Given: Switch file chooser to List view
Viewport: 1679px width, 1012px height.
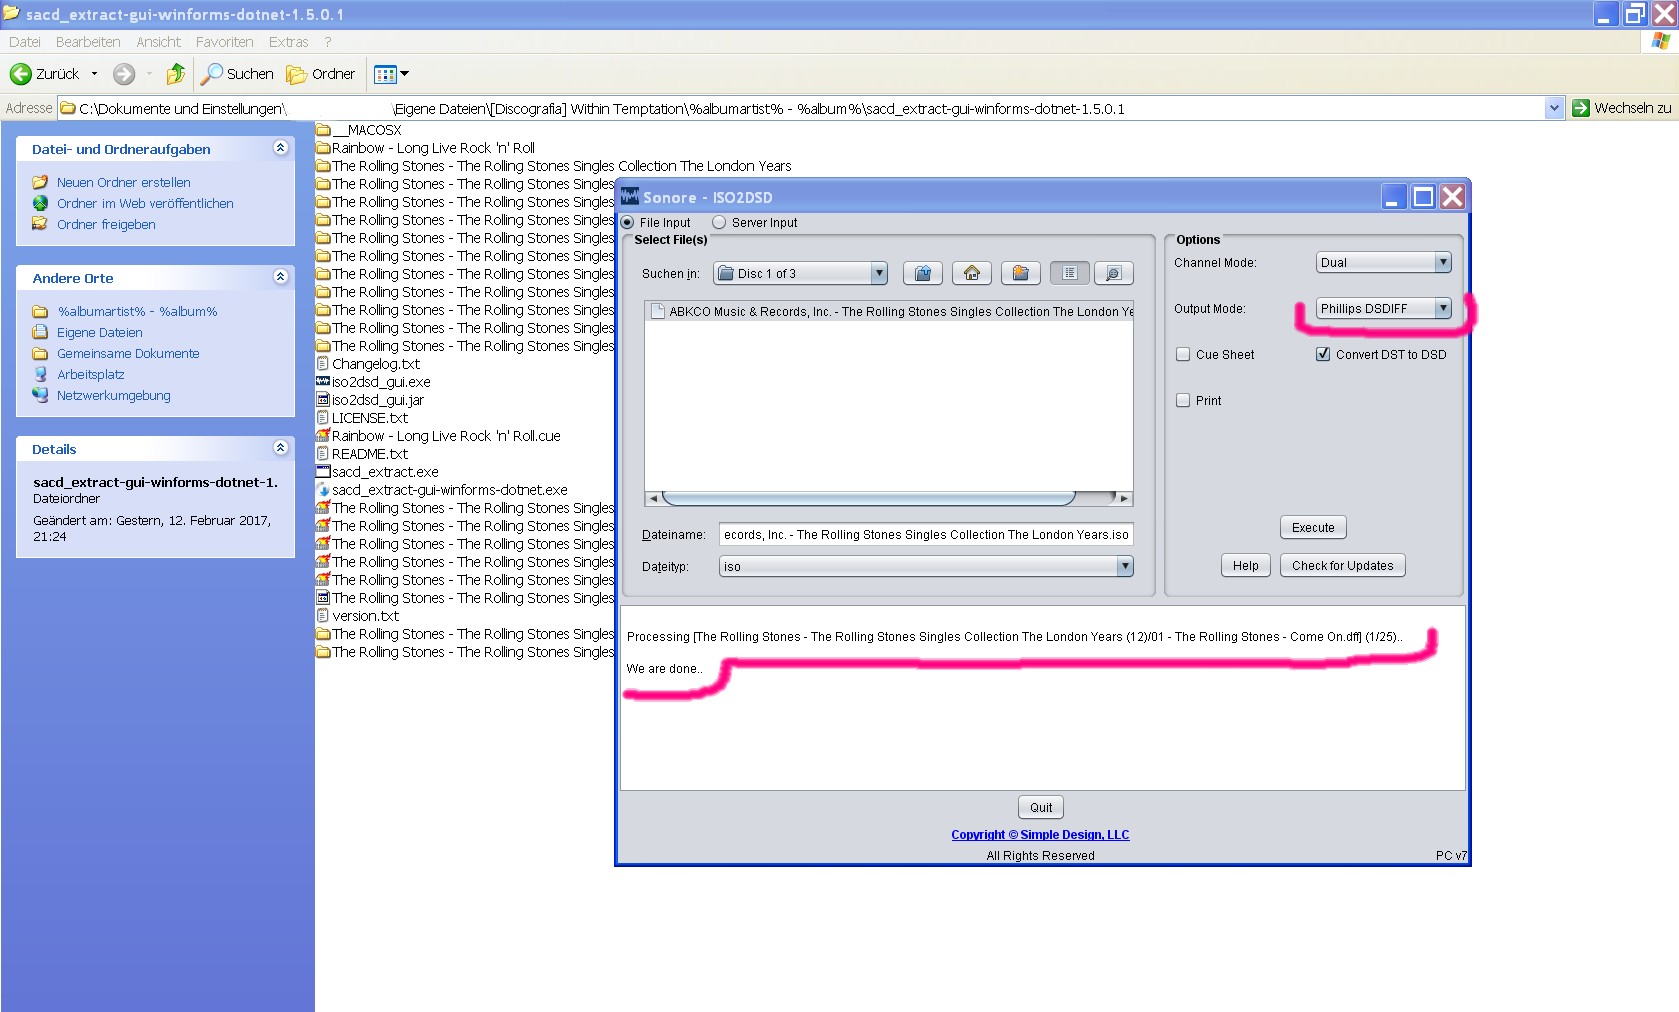Looking at the screenshot, I should pyautogui.click(x=1069, y=273).
